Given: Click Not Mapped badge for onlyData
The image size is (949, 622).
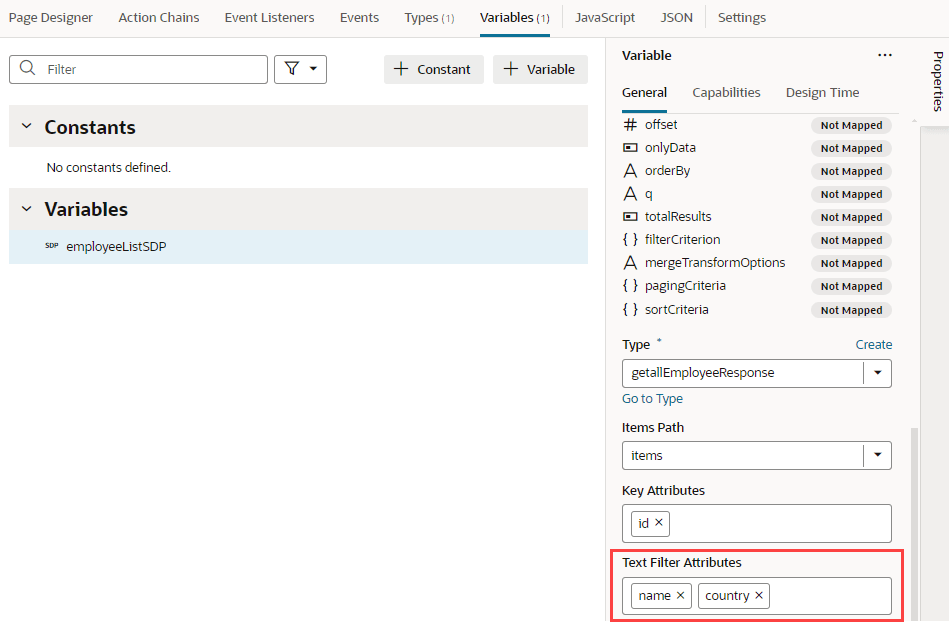Looking at the screenshot, I should 851,148.
